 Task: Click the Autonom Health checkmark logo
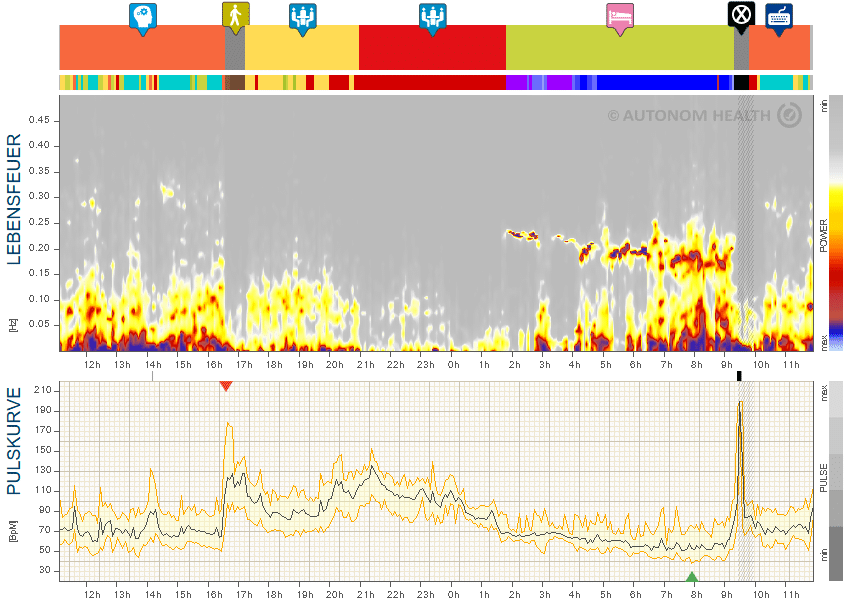789,115
